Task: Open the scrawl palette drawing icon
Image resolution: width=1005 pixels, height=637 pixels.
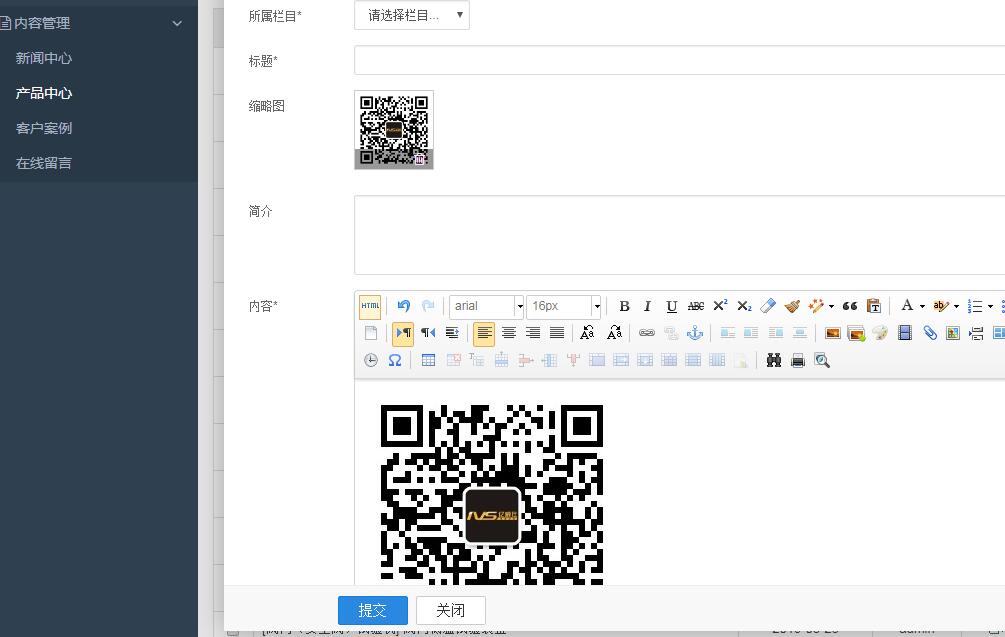Action: pos(880,333)
